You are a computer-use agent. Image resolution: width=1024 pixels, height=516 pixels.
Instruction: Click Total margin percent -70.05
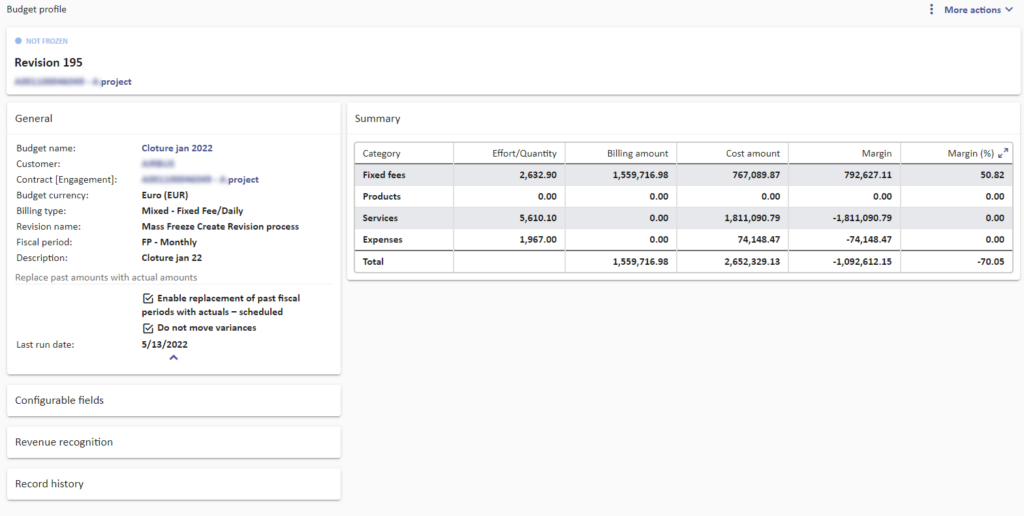[991, 262]
